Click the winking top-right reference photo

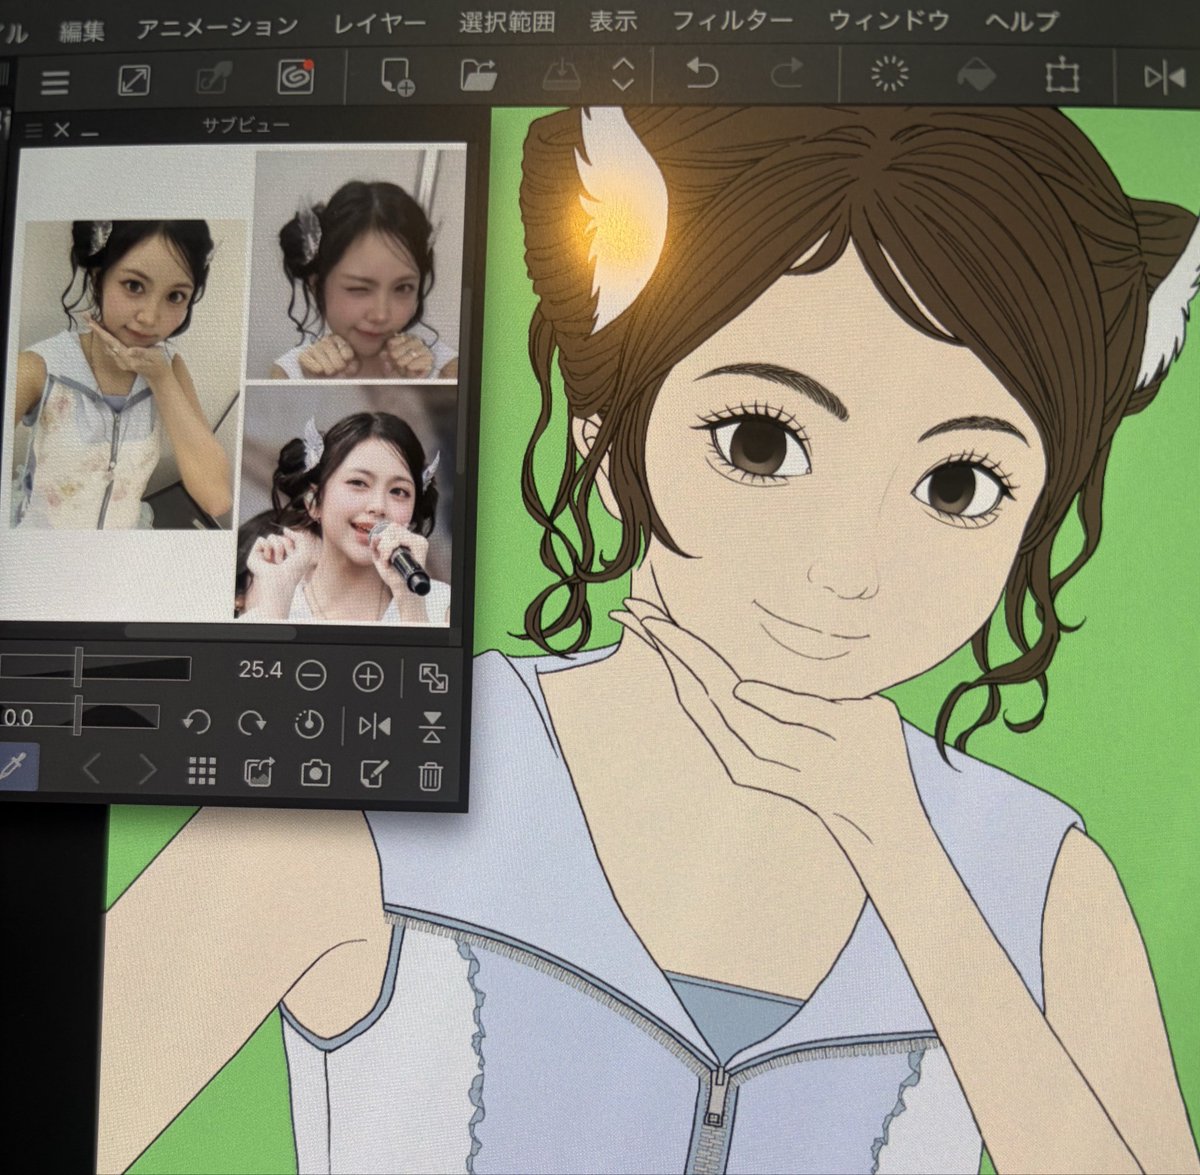click(357, 266)
